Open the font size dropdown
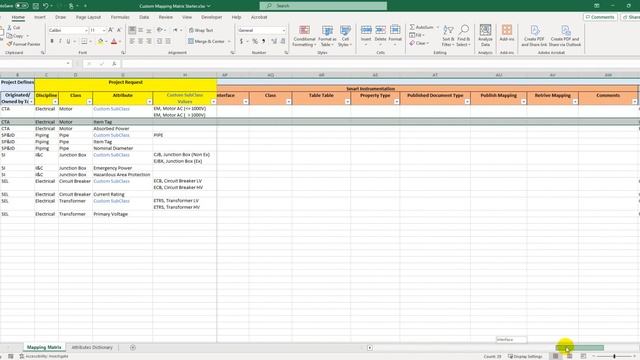This screenshot has width=640, height=360. click(104, 30)
